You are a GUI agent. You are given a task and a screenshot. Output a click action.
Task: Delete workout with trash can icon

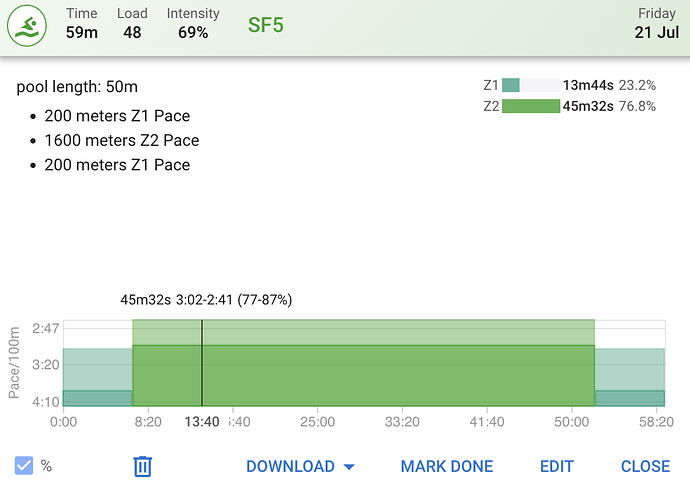click(x=143, y=466)
